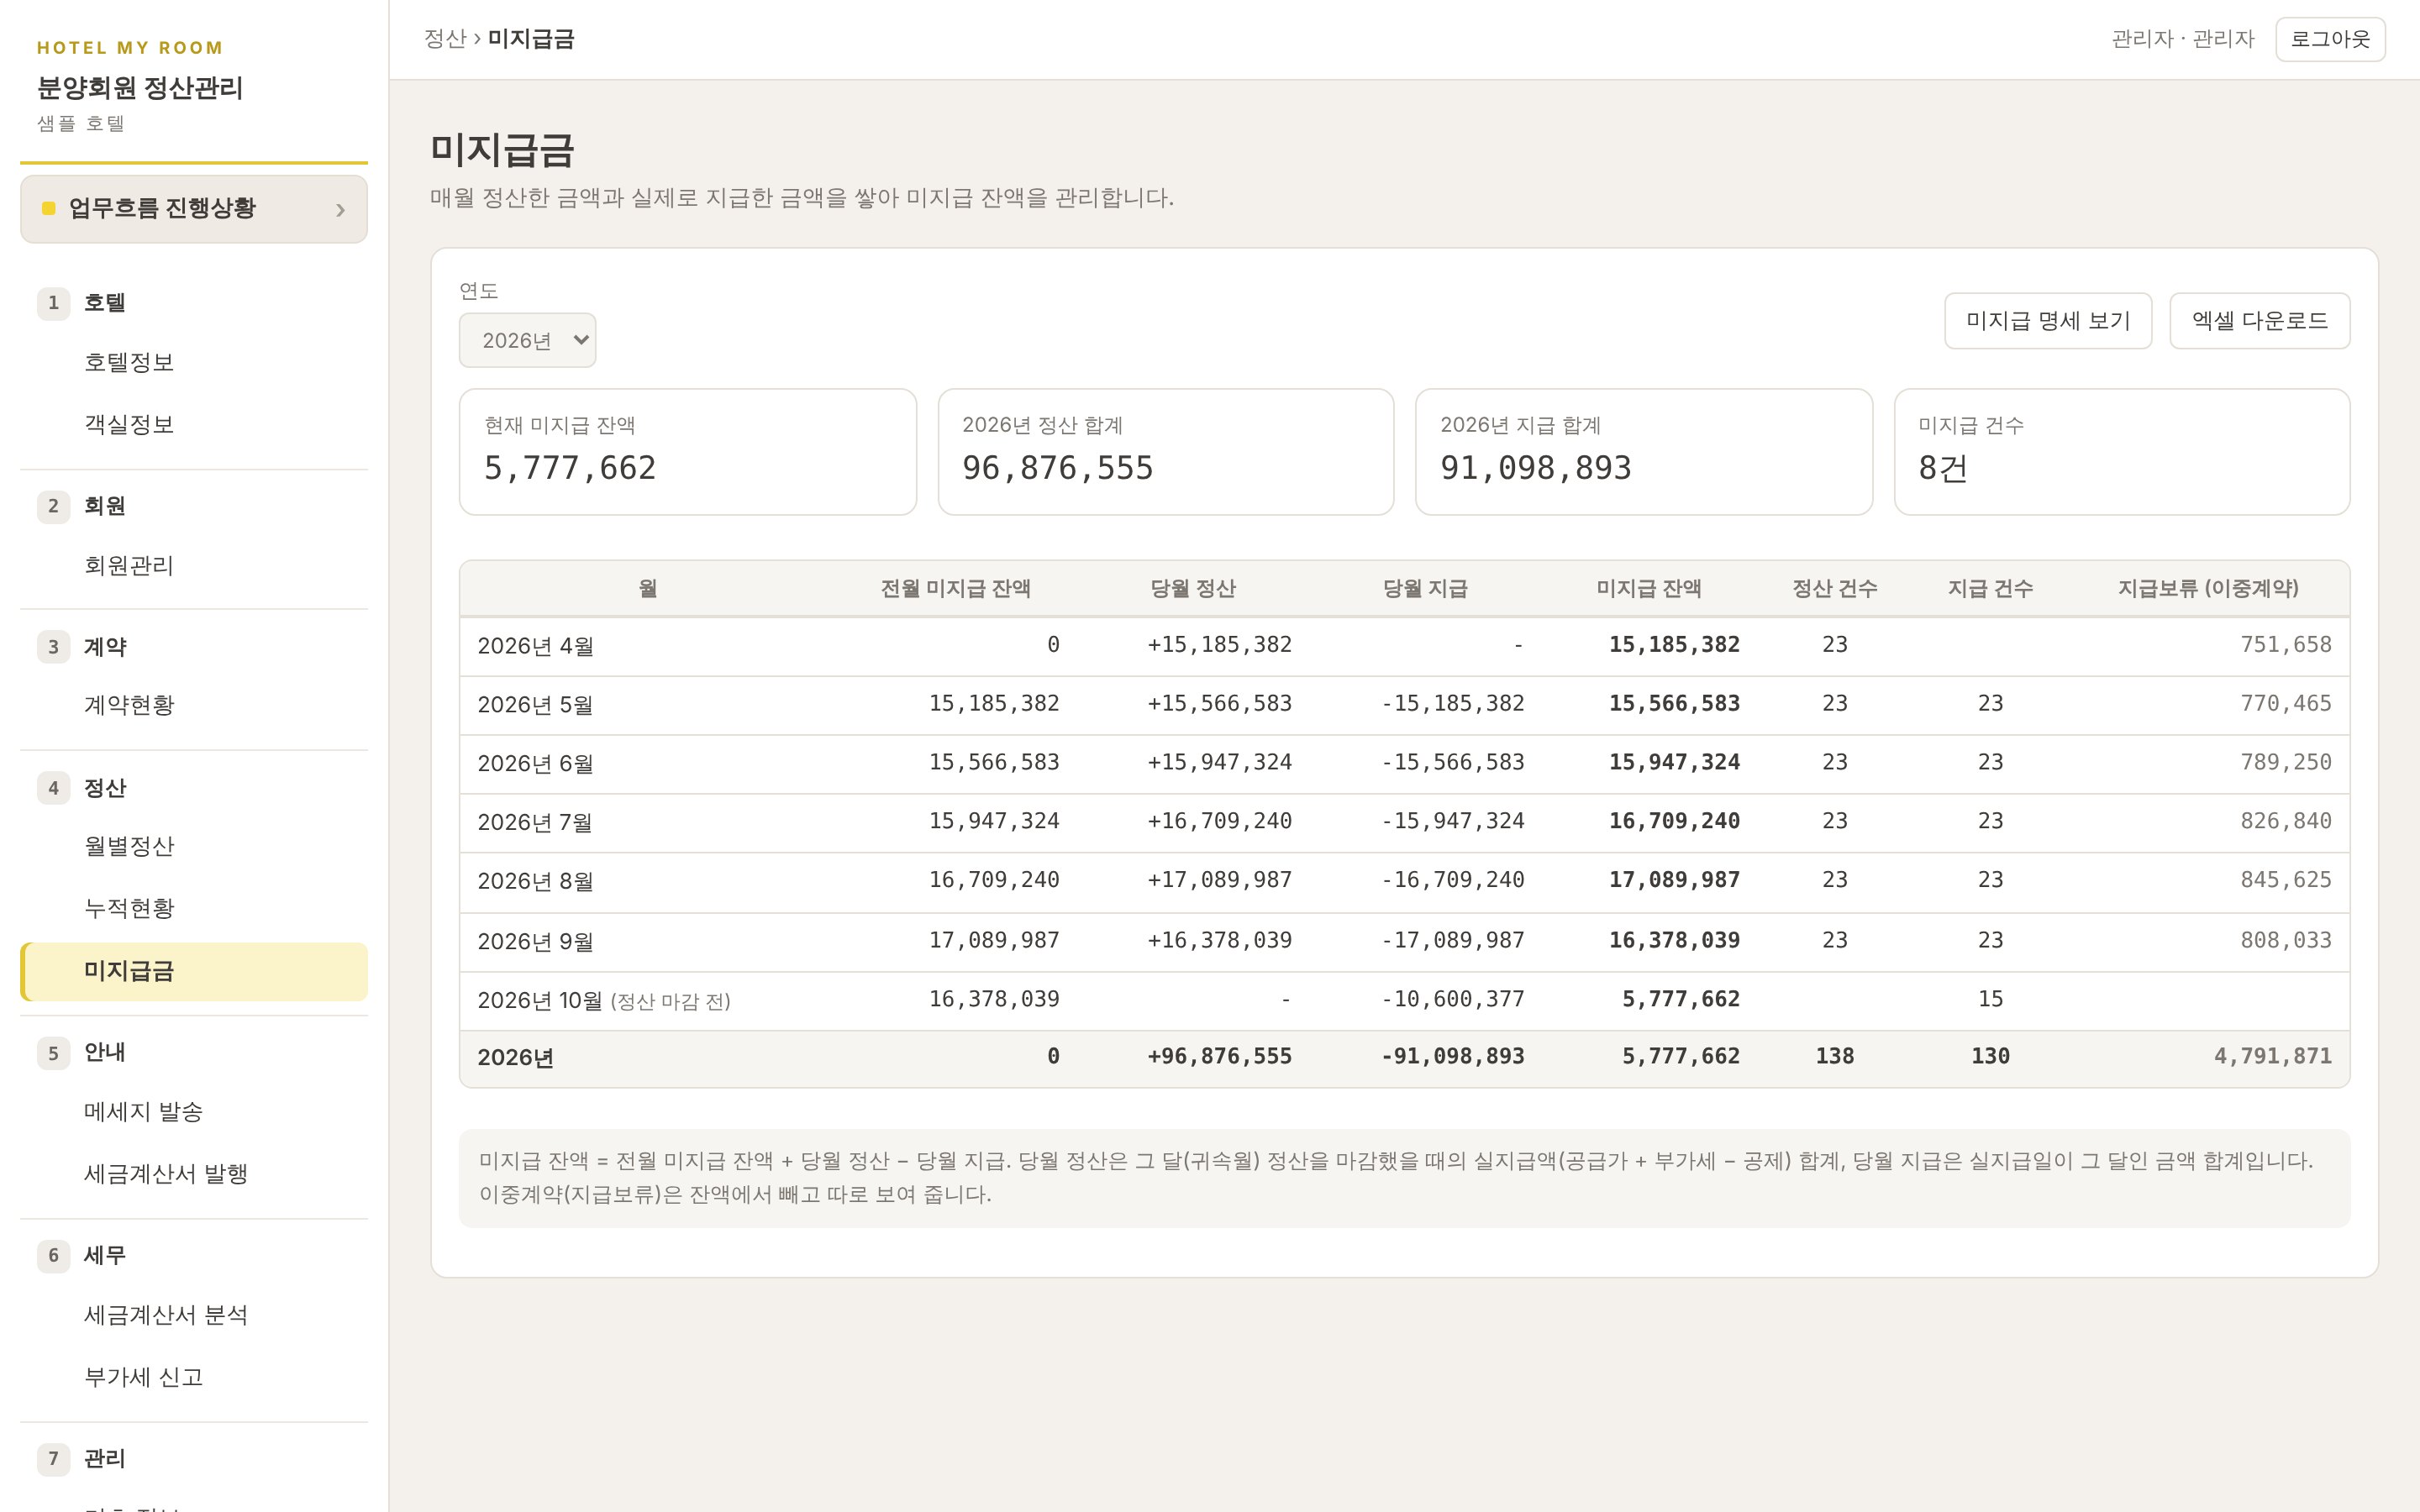Click the yellow dot on 업무흐름 진행상황
Viewport: 2420px width, 1512px height.
click(48, 208)
